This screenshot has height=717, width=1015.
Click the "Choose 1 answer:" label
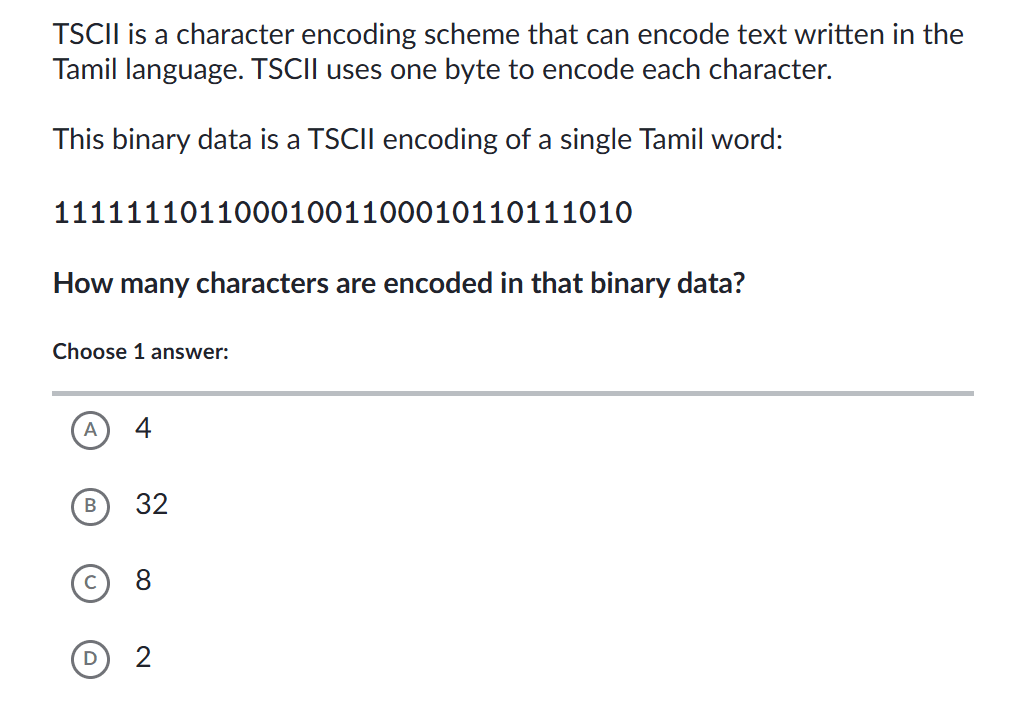(141, 352)
